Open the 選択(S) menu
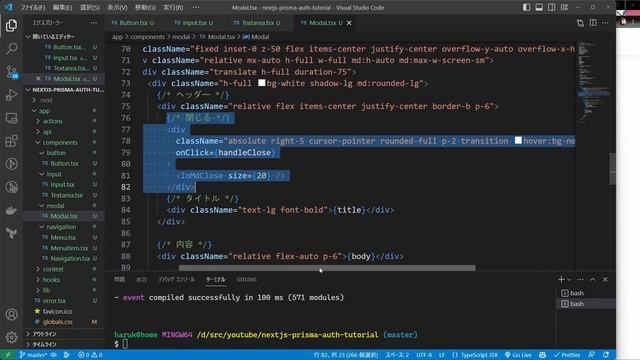The image size is (640, 360). [89, 7]
